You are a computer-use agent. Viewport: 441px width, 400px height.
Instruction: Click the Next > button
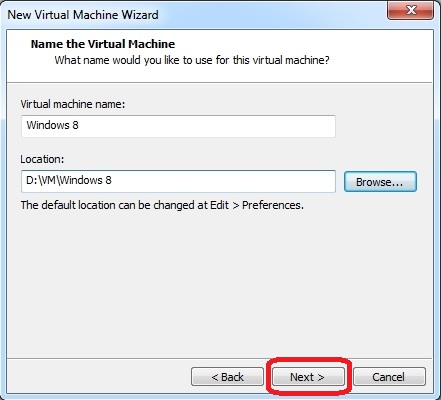coord(308,377)
